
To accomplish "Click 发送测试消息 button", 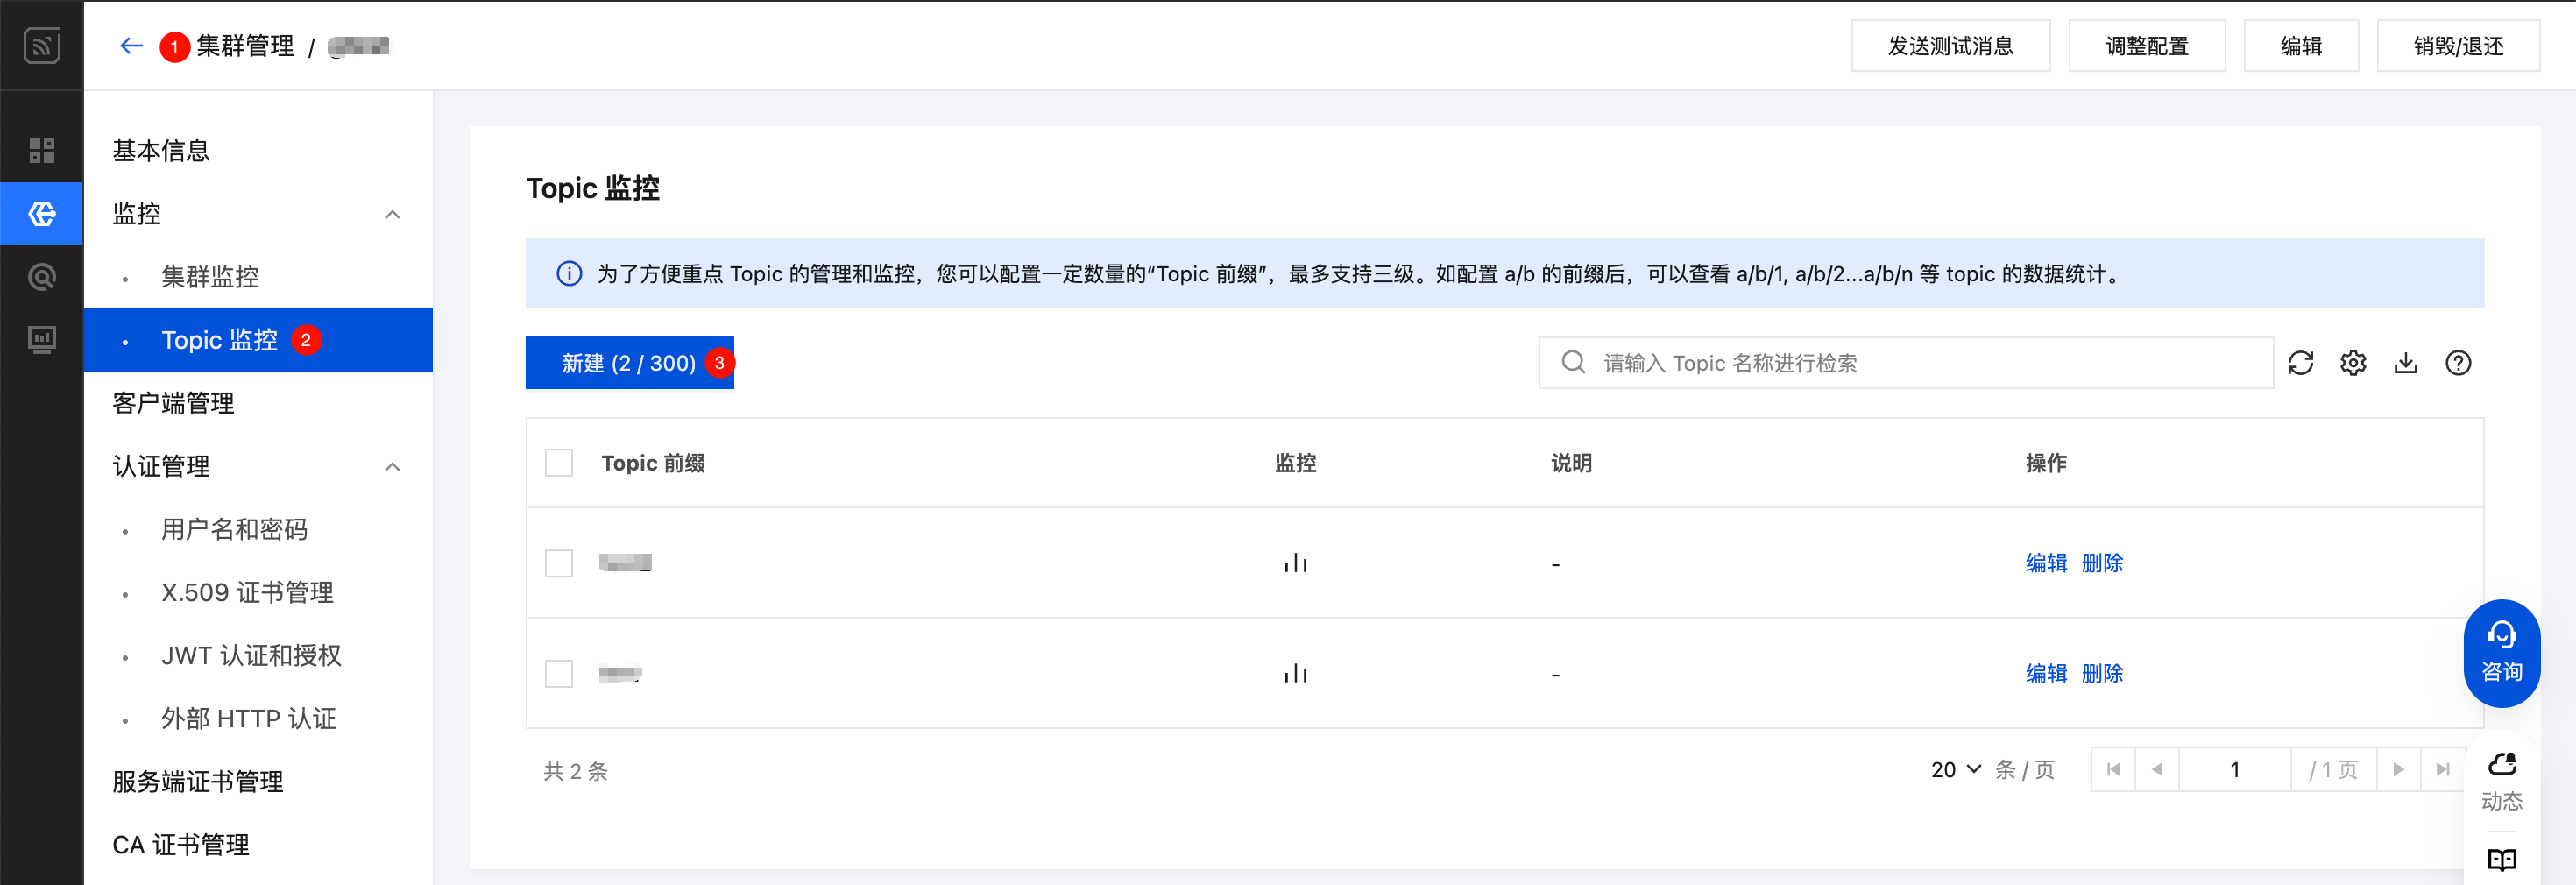I will coord(1950,46).
